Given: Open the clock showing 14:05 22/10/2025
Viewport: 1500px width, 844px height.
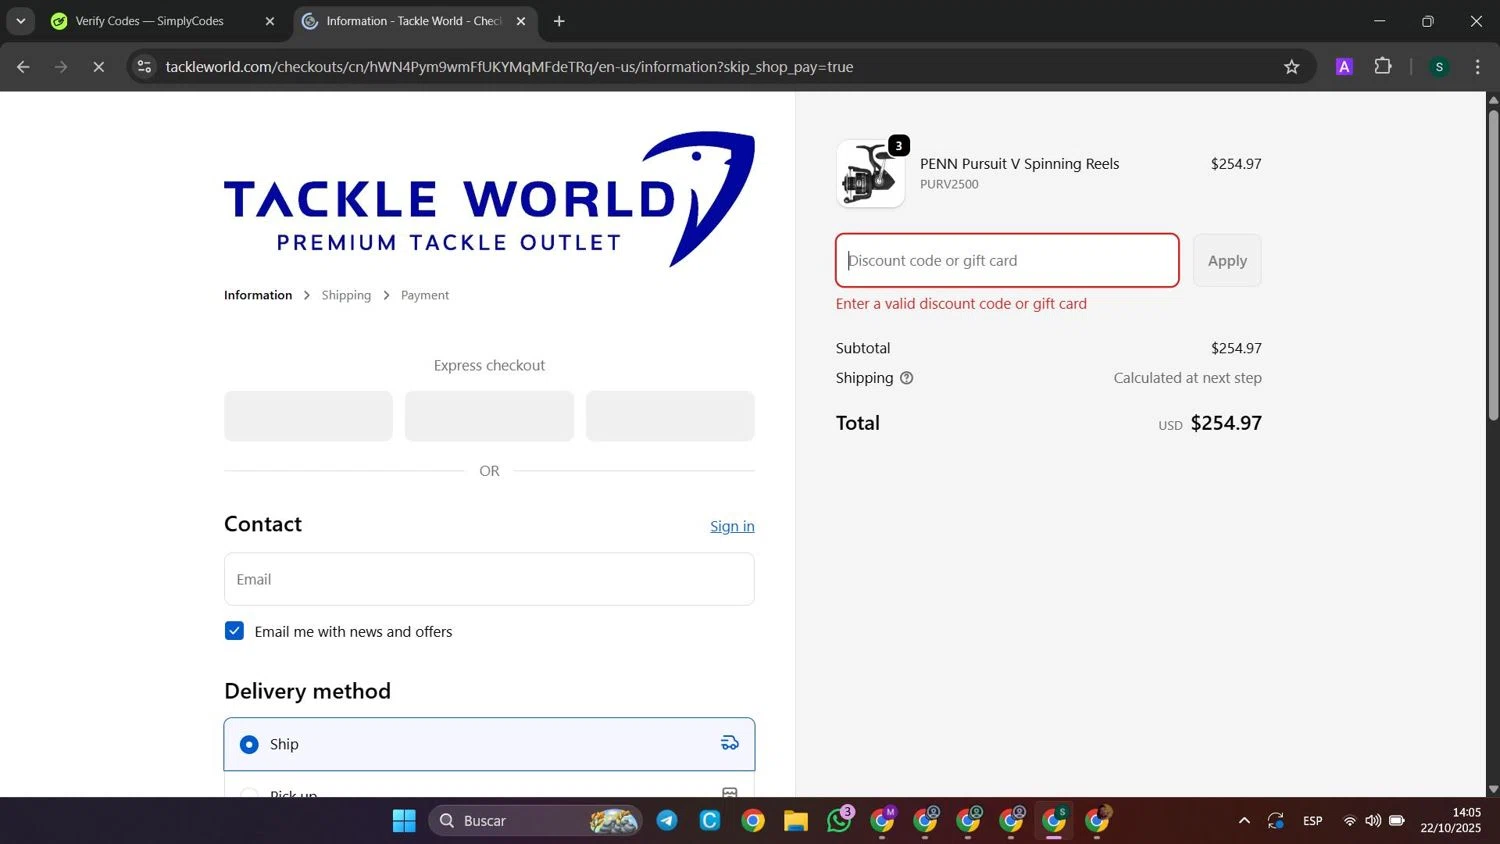Looking at the screenshot, I should click(x=1451, y=821).
